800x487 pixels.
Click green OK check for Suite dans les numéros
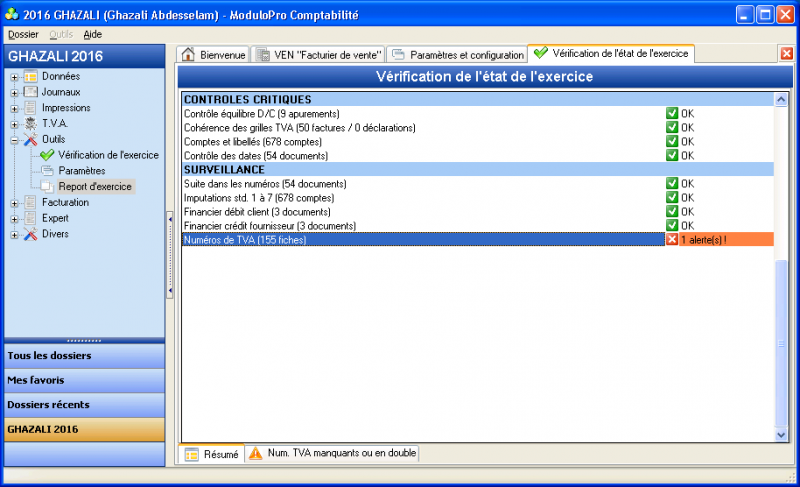(672, 183)
